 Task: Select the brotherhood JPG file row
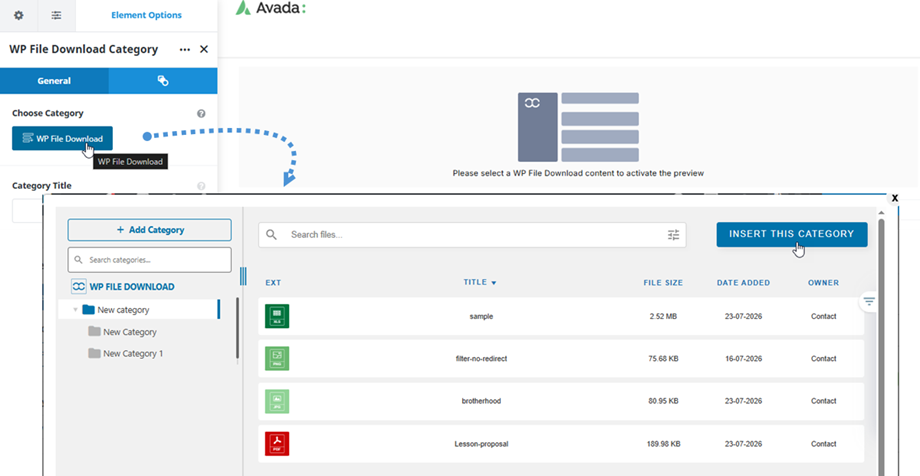click(561, 401)
